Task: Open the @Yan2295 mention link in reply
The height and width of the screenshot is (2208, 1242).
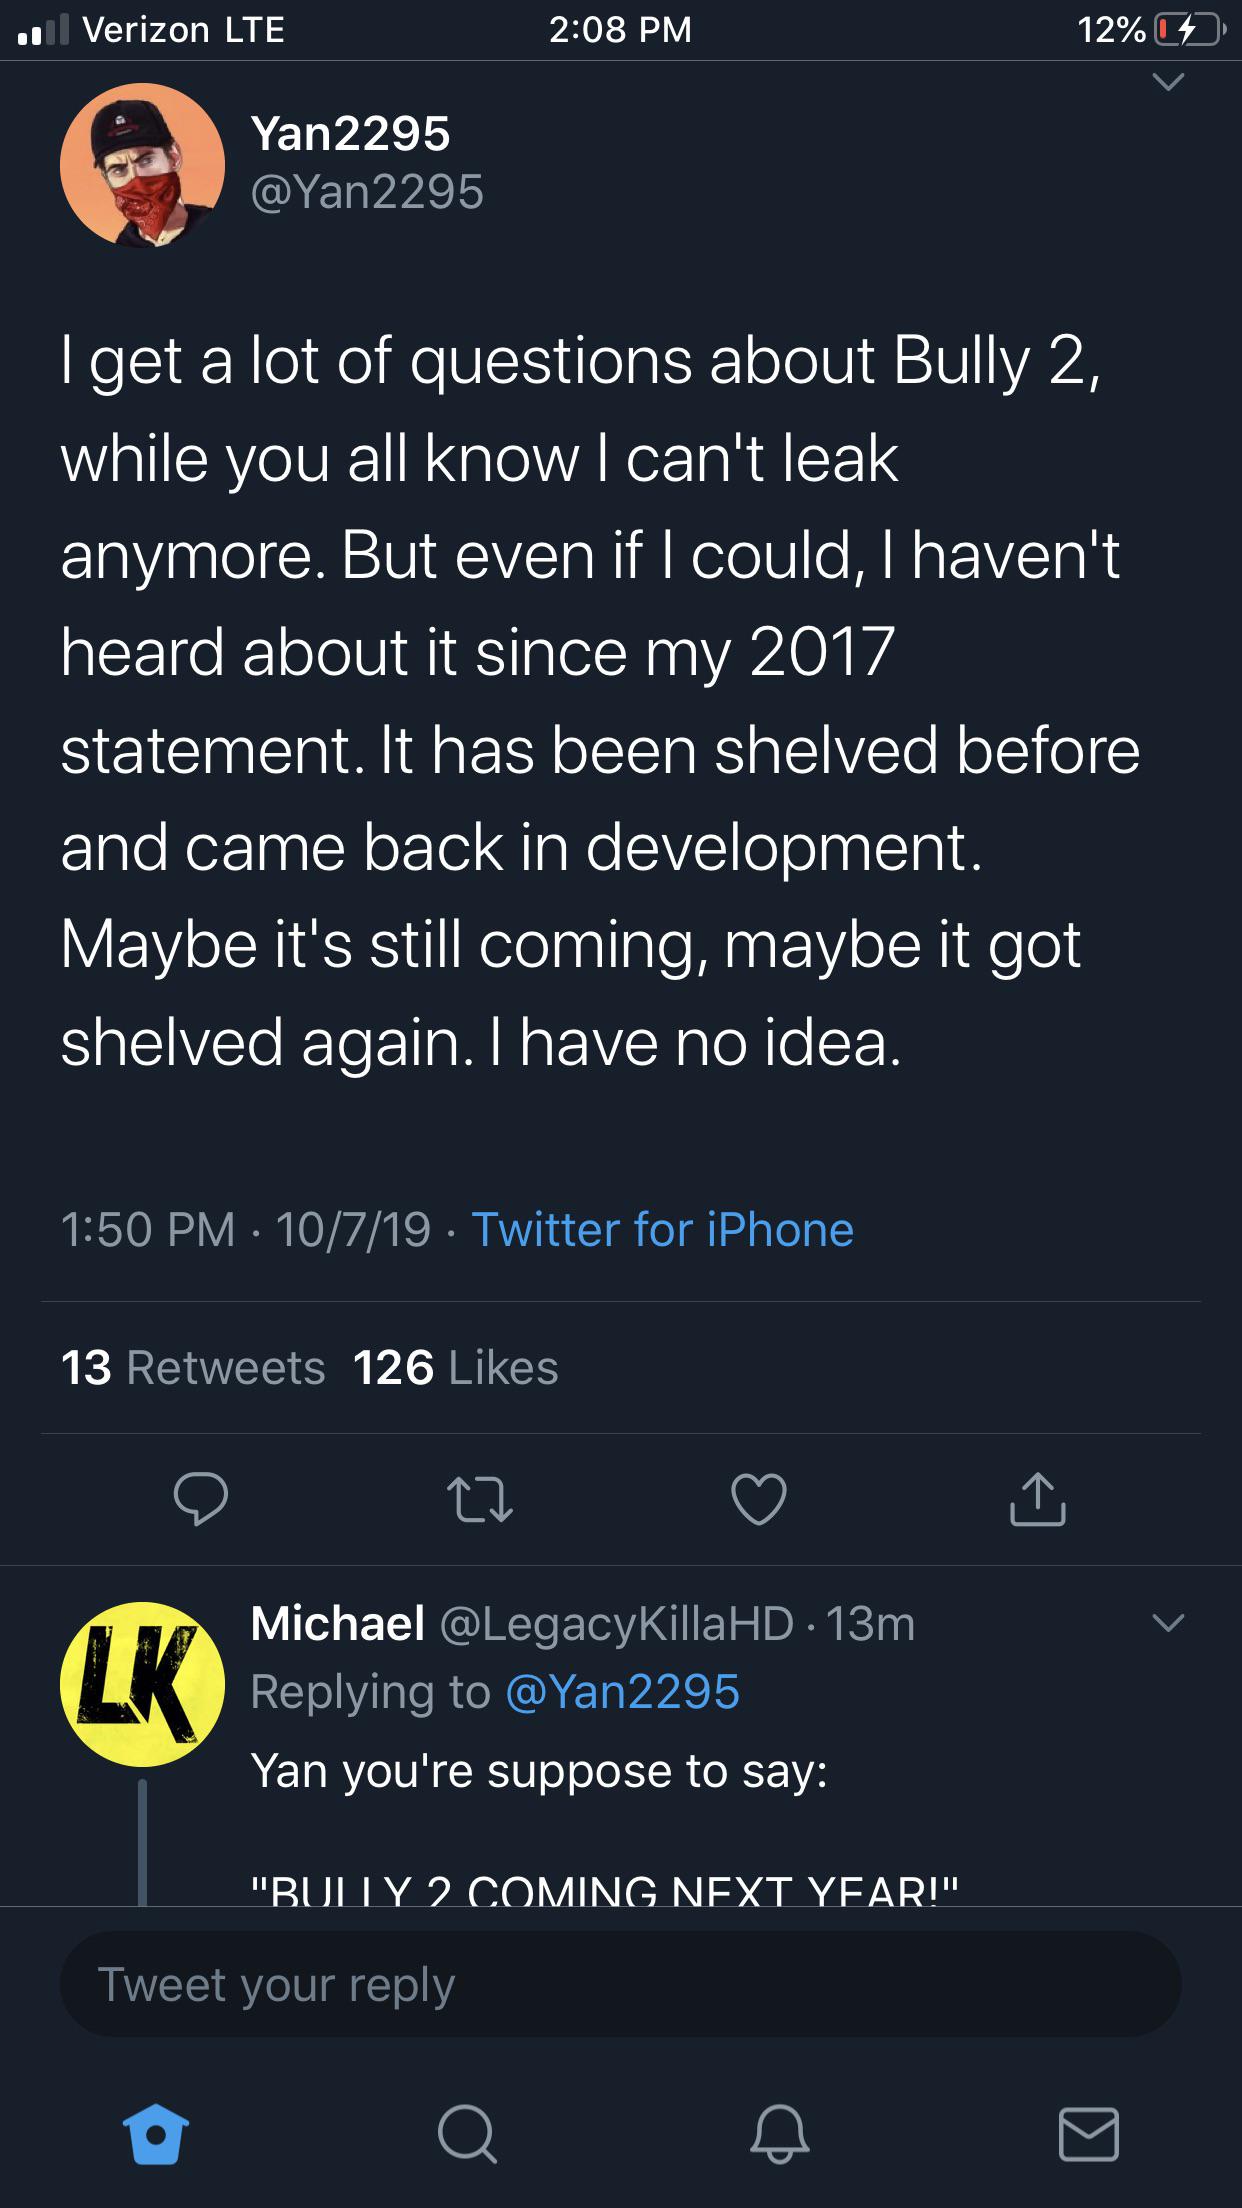Action: point(622,1692)
